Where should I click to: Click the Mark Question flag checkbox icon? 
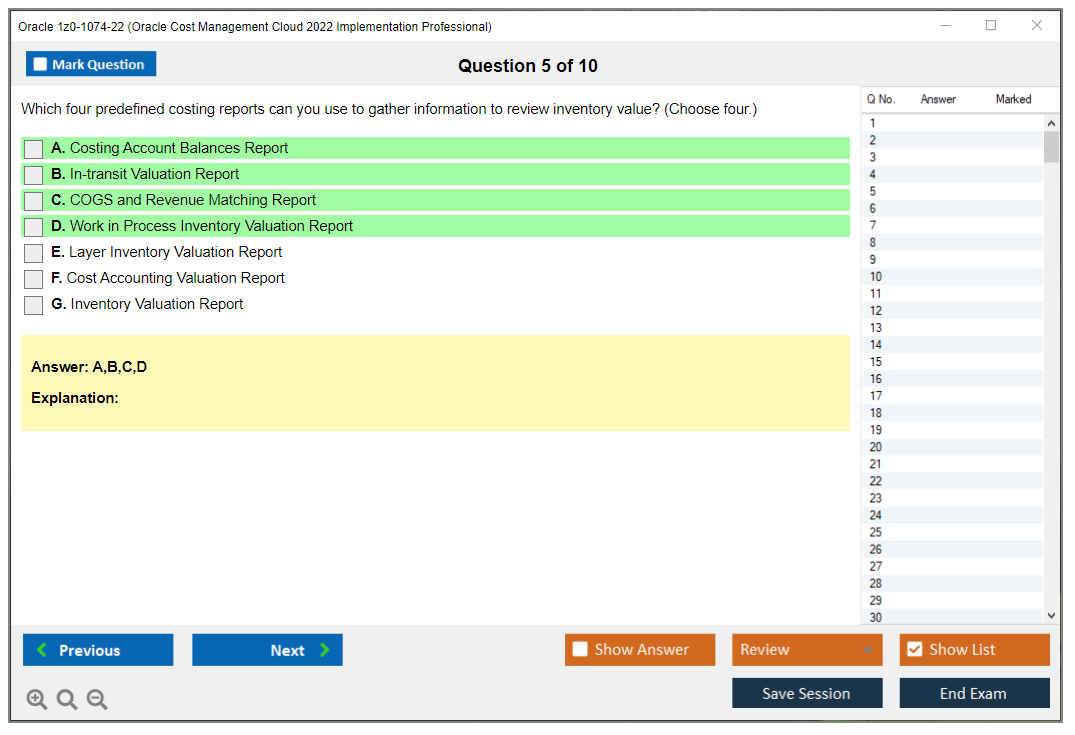tap(39, 63)
